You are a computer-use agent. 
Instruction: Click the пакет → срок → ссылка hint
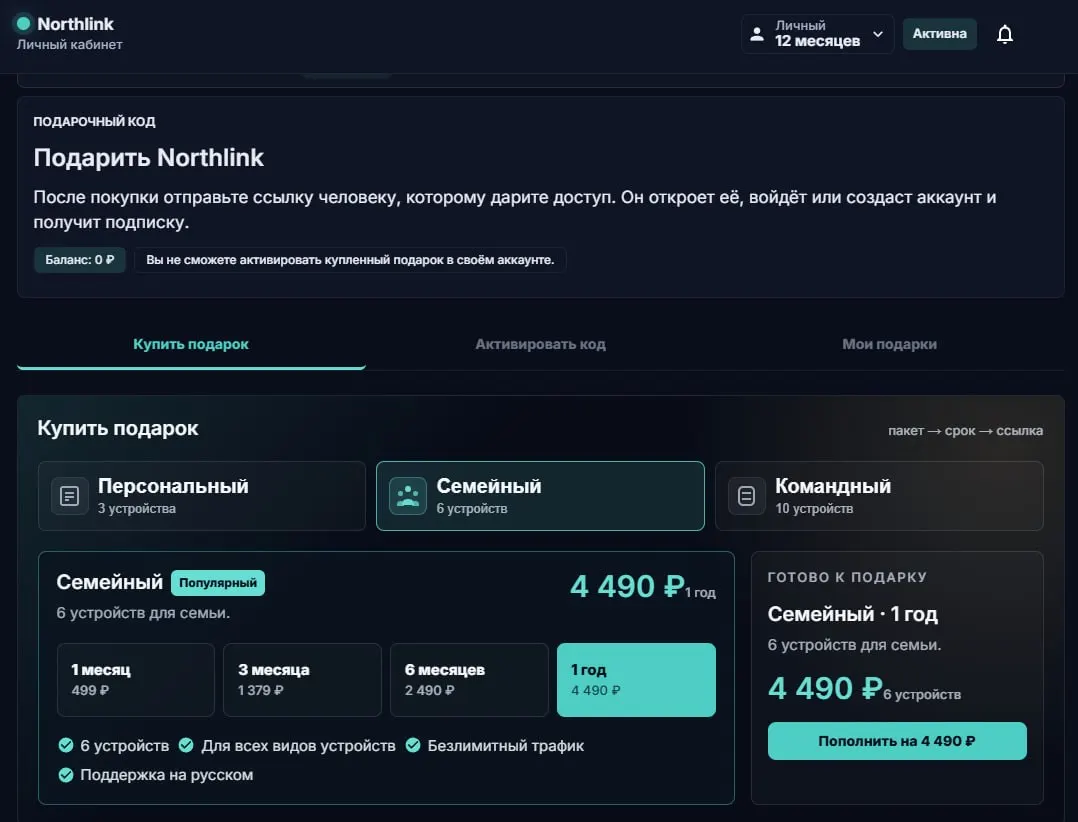tap(965, 431)
